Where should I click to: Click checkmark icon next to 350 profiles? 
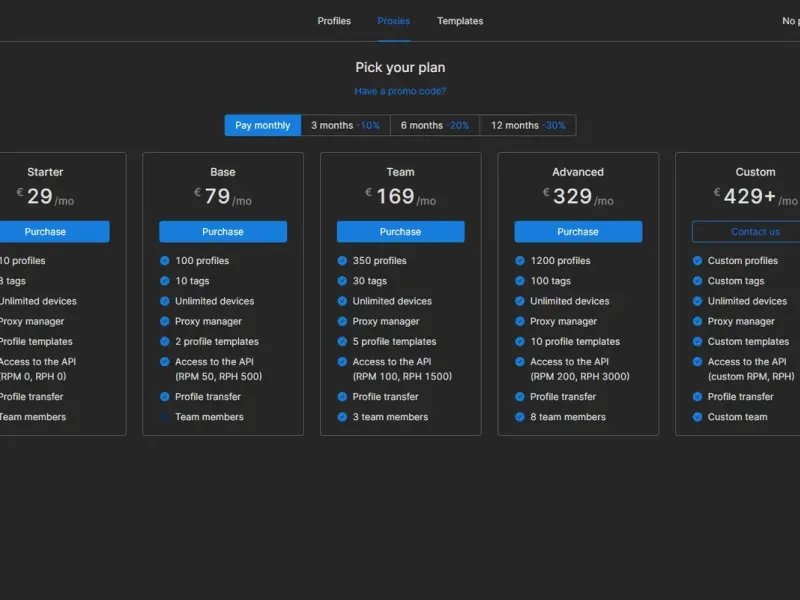click(342, 261)
